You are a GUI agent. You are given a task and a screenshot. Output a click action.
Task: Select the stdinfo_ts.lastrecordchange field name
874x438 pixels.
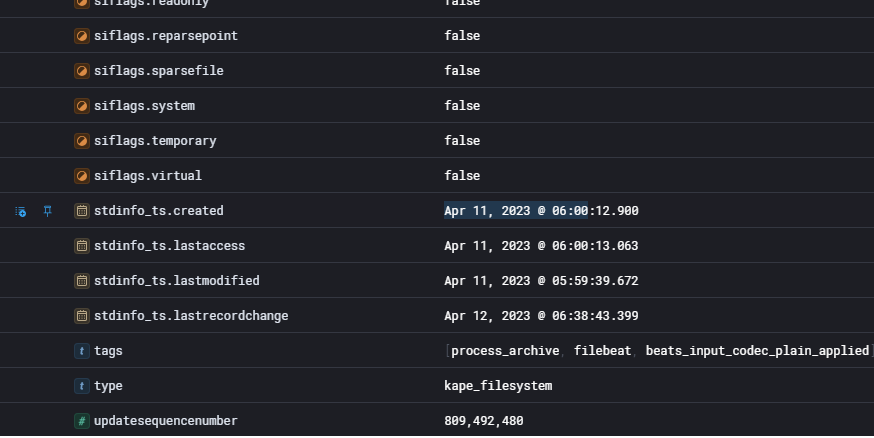[x=191, y=316]
